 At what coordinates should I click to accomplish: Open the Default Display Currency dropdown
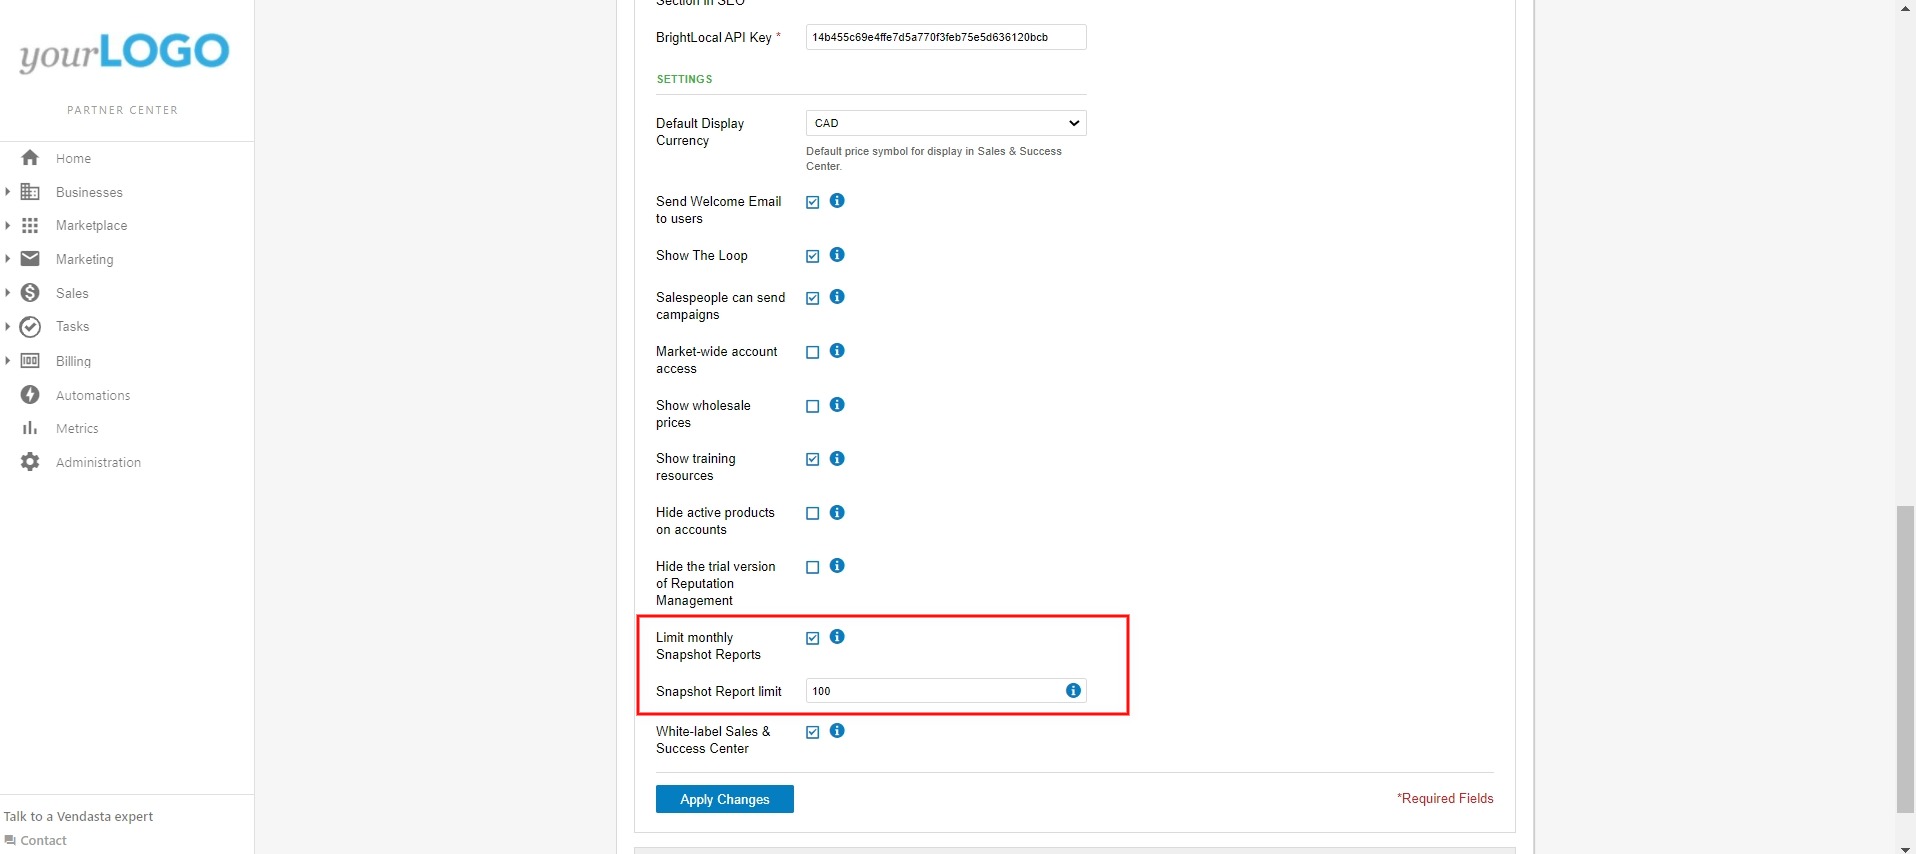[946, 123]
